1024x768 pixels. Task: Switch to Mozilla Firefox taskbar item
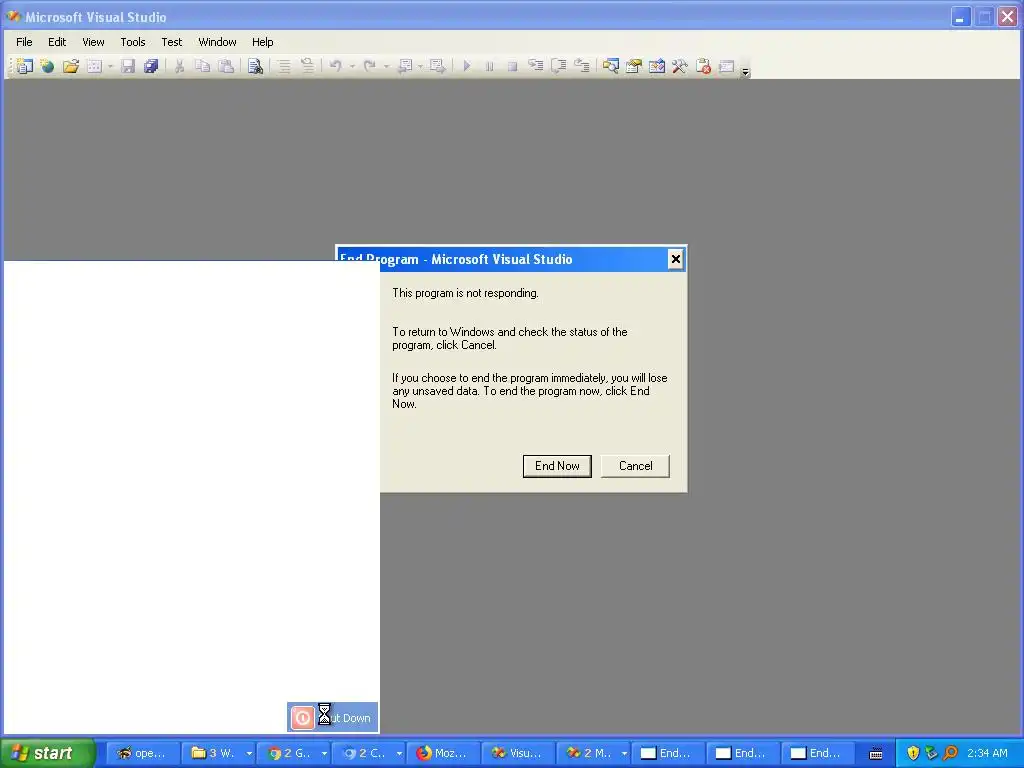(x=443, y=753)
